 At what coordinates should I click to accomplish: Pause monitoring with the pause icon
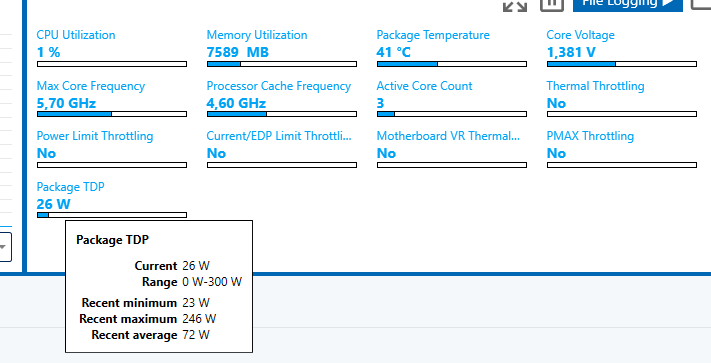(552, 5)
